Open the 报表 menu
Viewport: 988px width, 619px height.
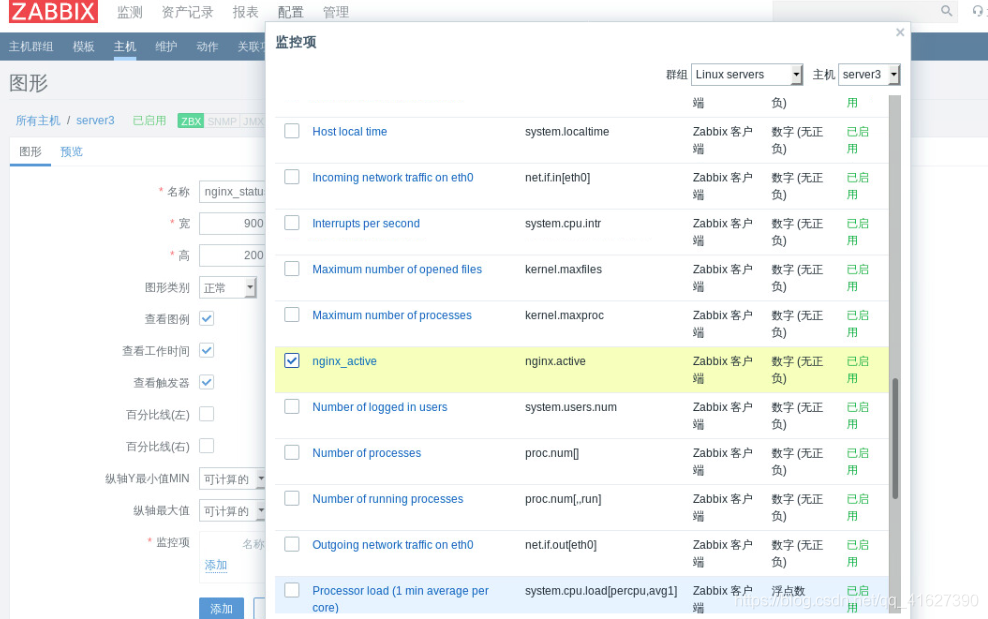click(x=246, y=12)
